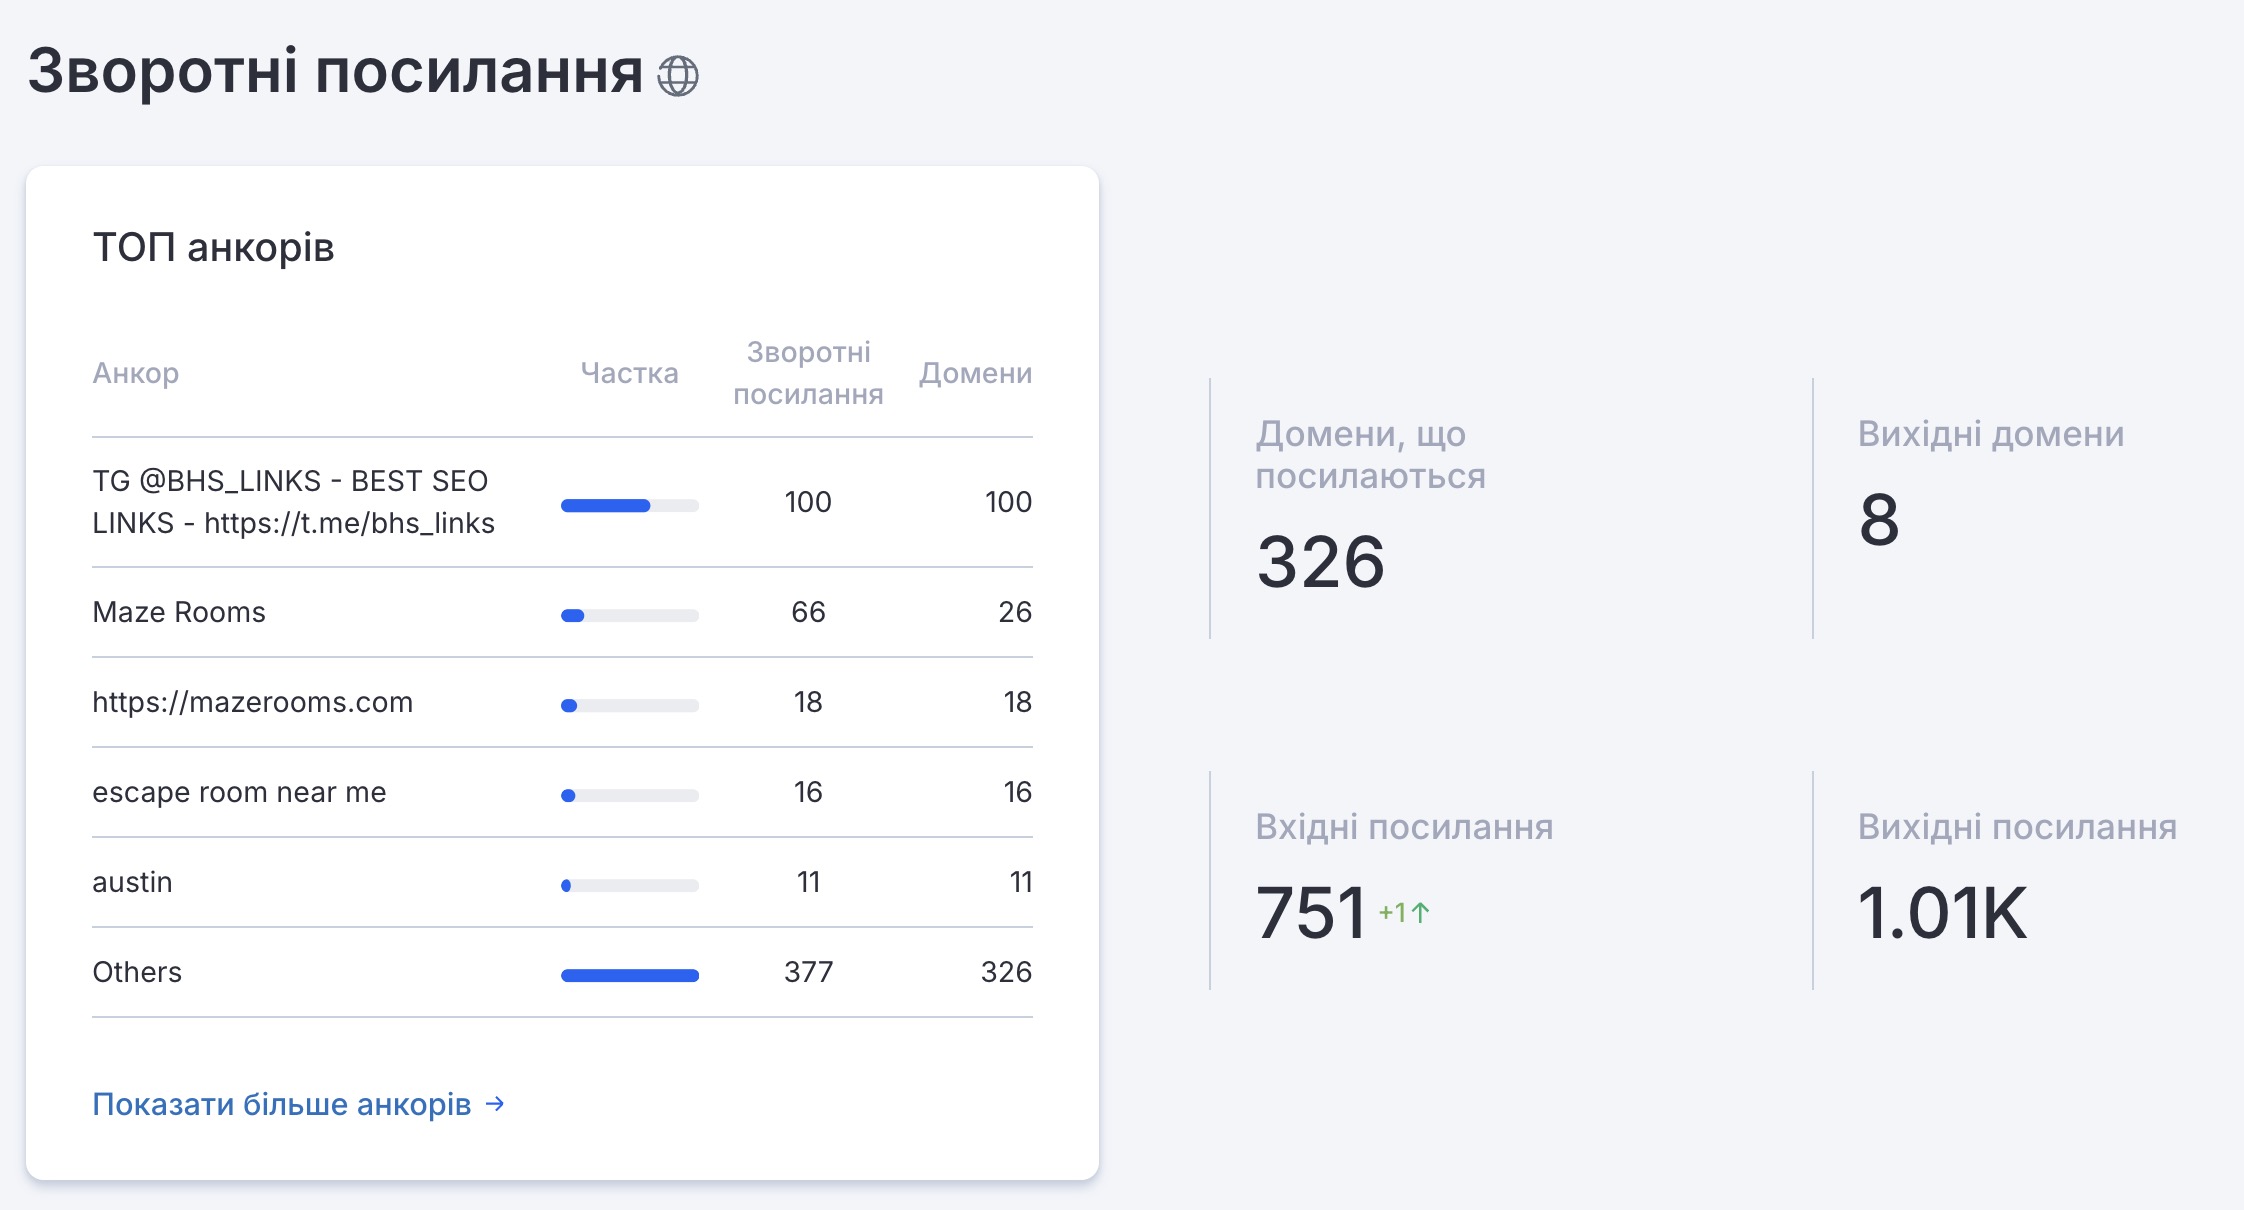
Task: Click 'Зворотні посилання' column header
Action: [808, 373]
